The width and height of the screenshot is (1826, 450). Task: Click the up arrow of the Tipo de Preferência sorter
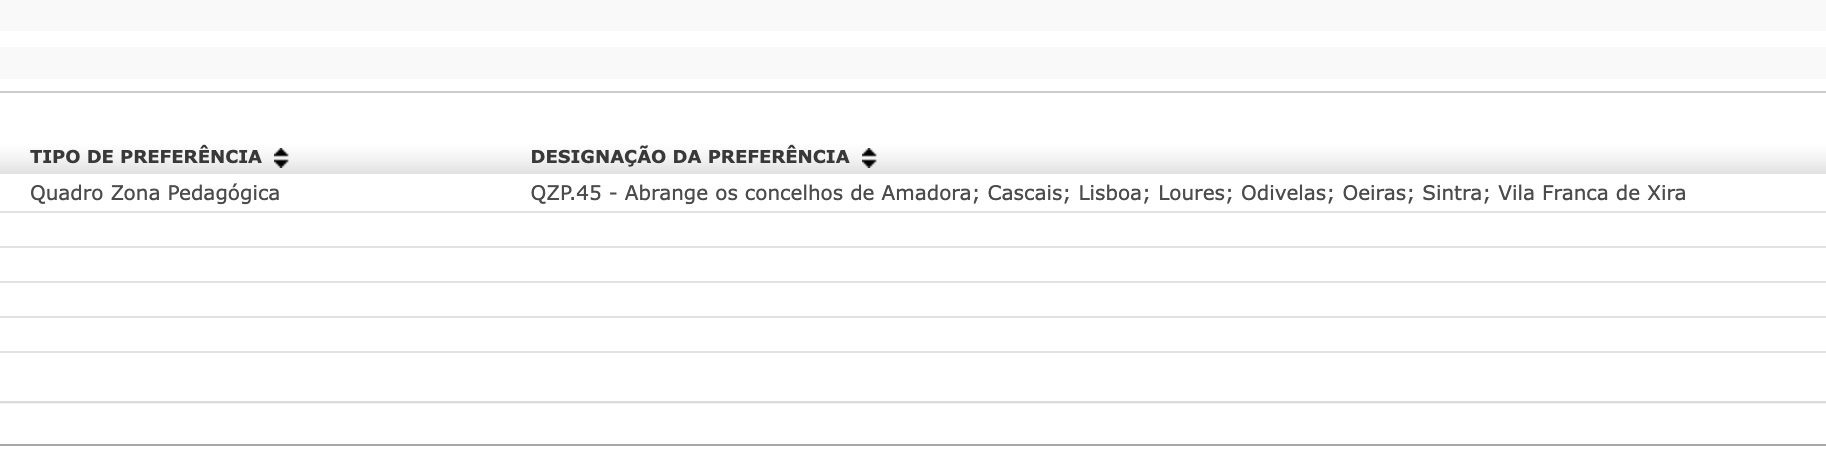point(281,152)
